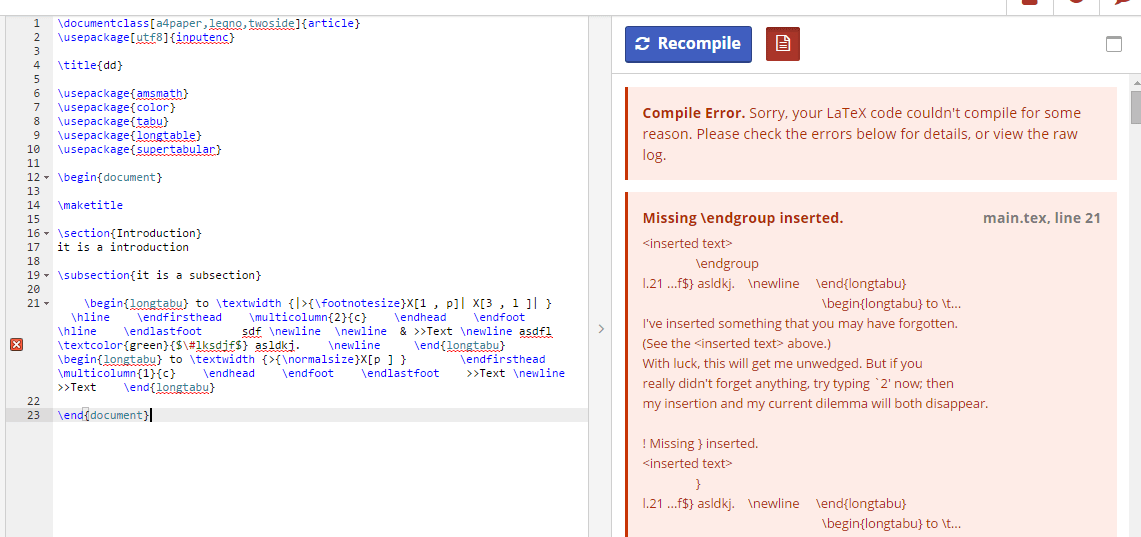Click the \usepackage{supertabular} line
The width and height of the screenshot is (1141, 537).
point(140,149)
